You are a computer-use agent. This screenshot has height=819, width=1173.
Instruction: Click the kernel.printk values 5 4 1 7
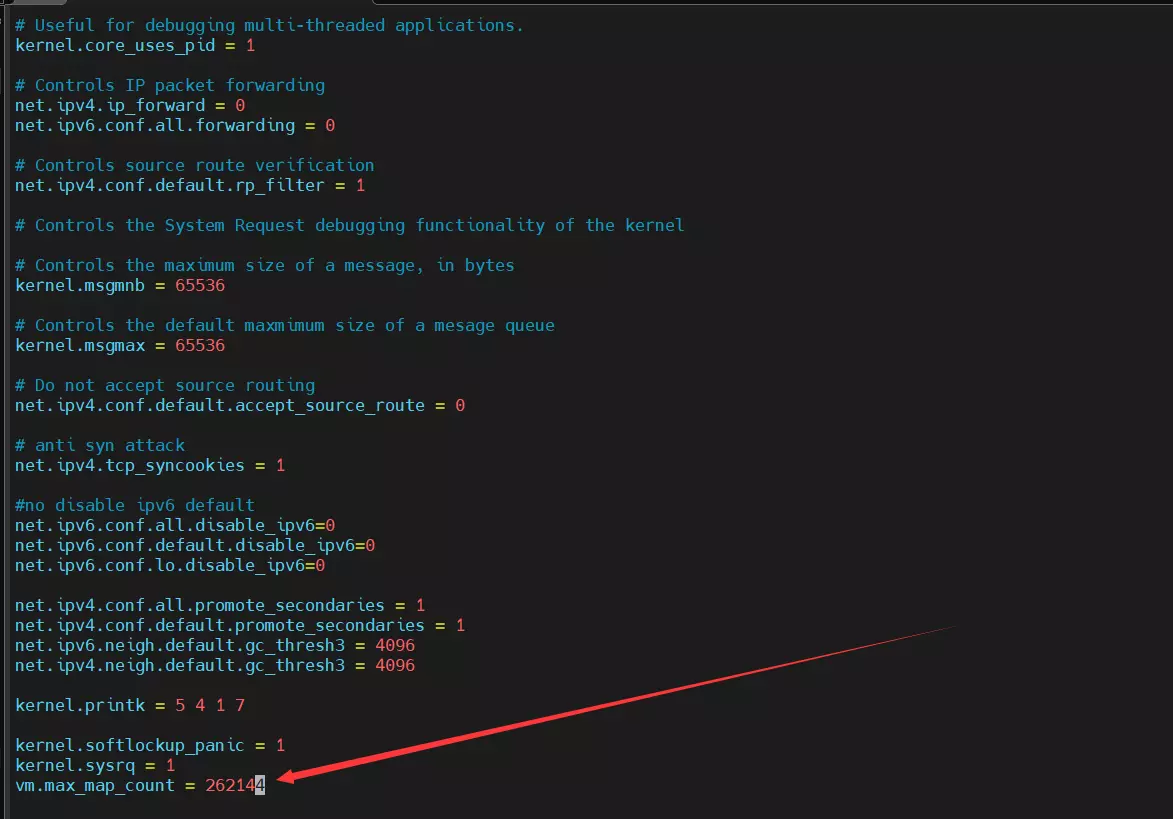[210, 706]
